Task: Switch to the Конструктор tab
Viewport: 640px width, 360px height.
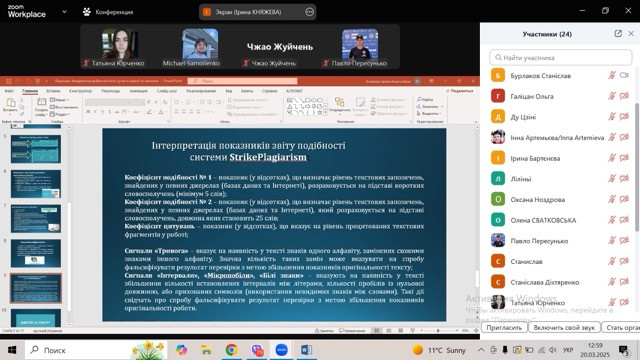Action: click(80, 91)
